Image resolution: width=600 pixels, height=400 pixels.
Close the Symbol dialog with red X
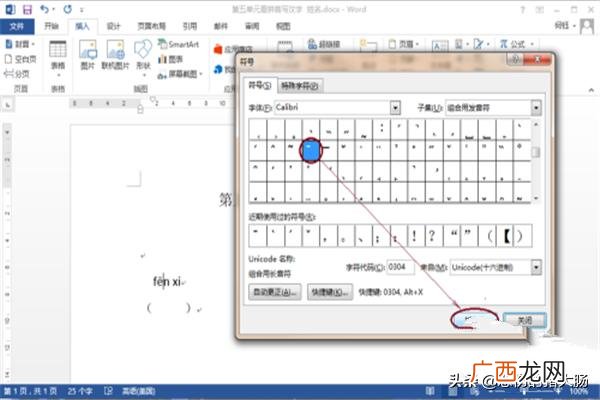538,60
